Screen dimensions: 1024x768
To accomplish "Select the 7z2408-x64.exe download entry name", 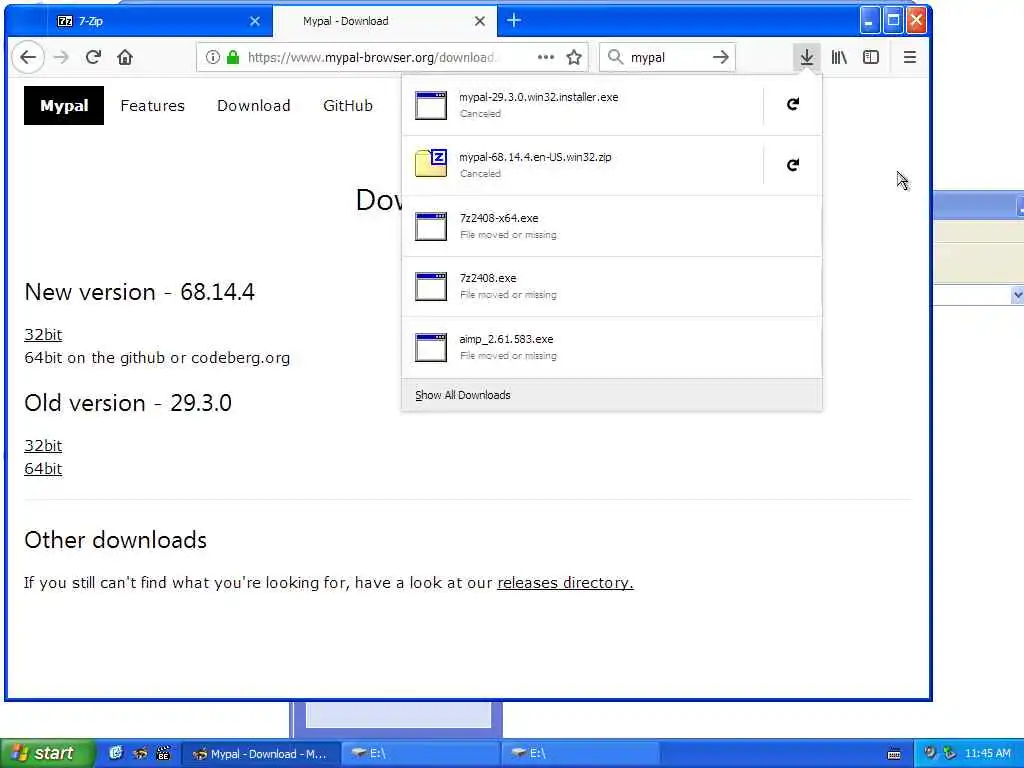I will click(499, 218).
